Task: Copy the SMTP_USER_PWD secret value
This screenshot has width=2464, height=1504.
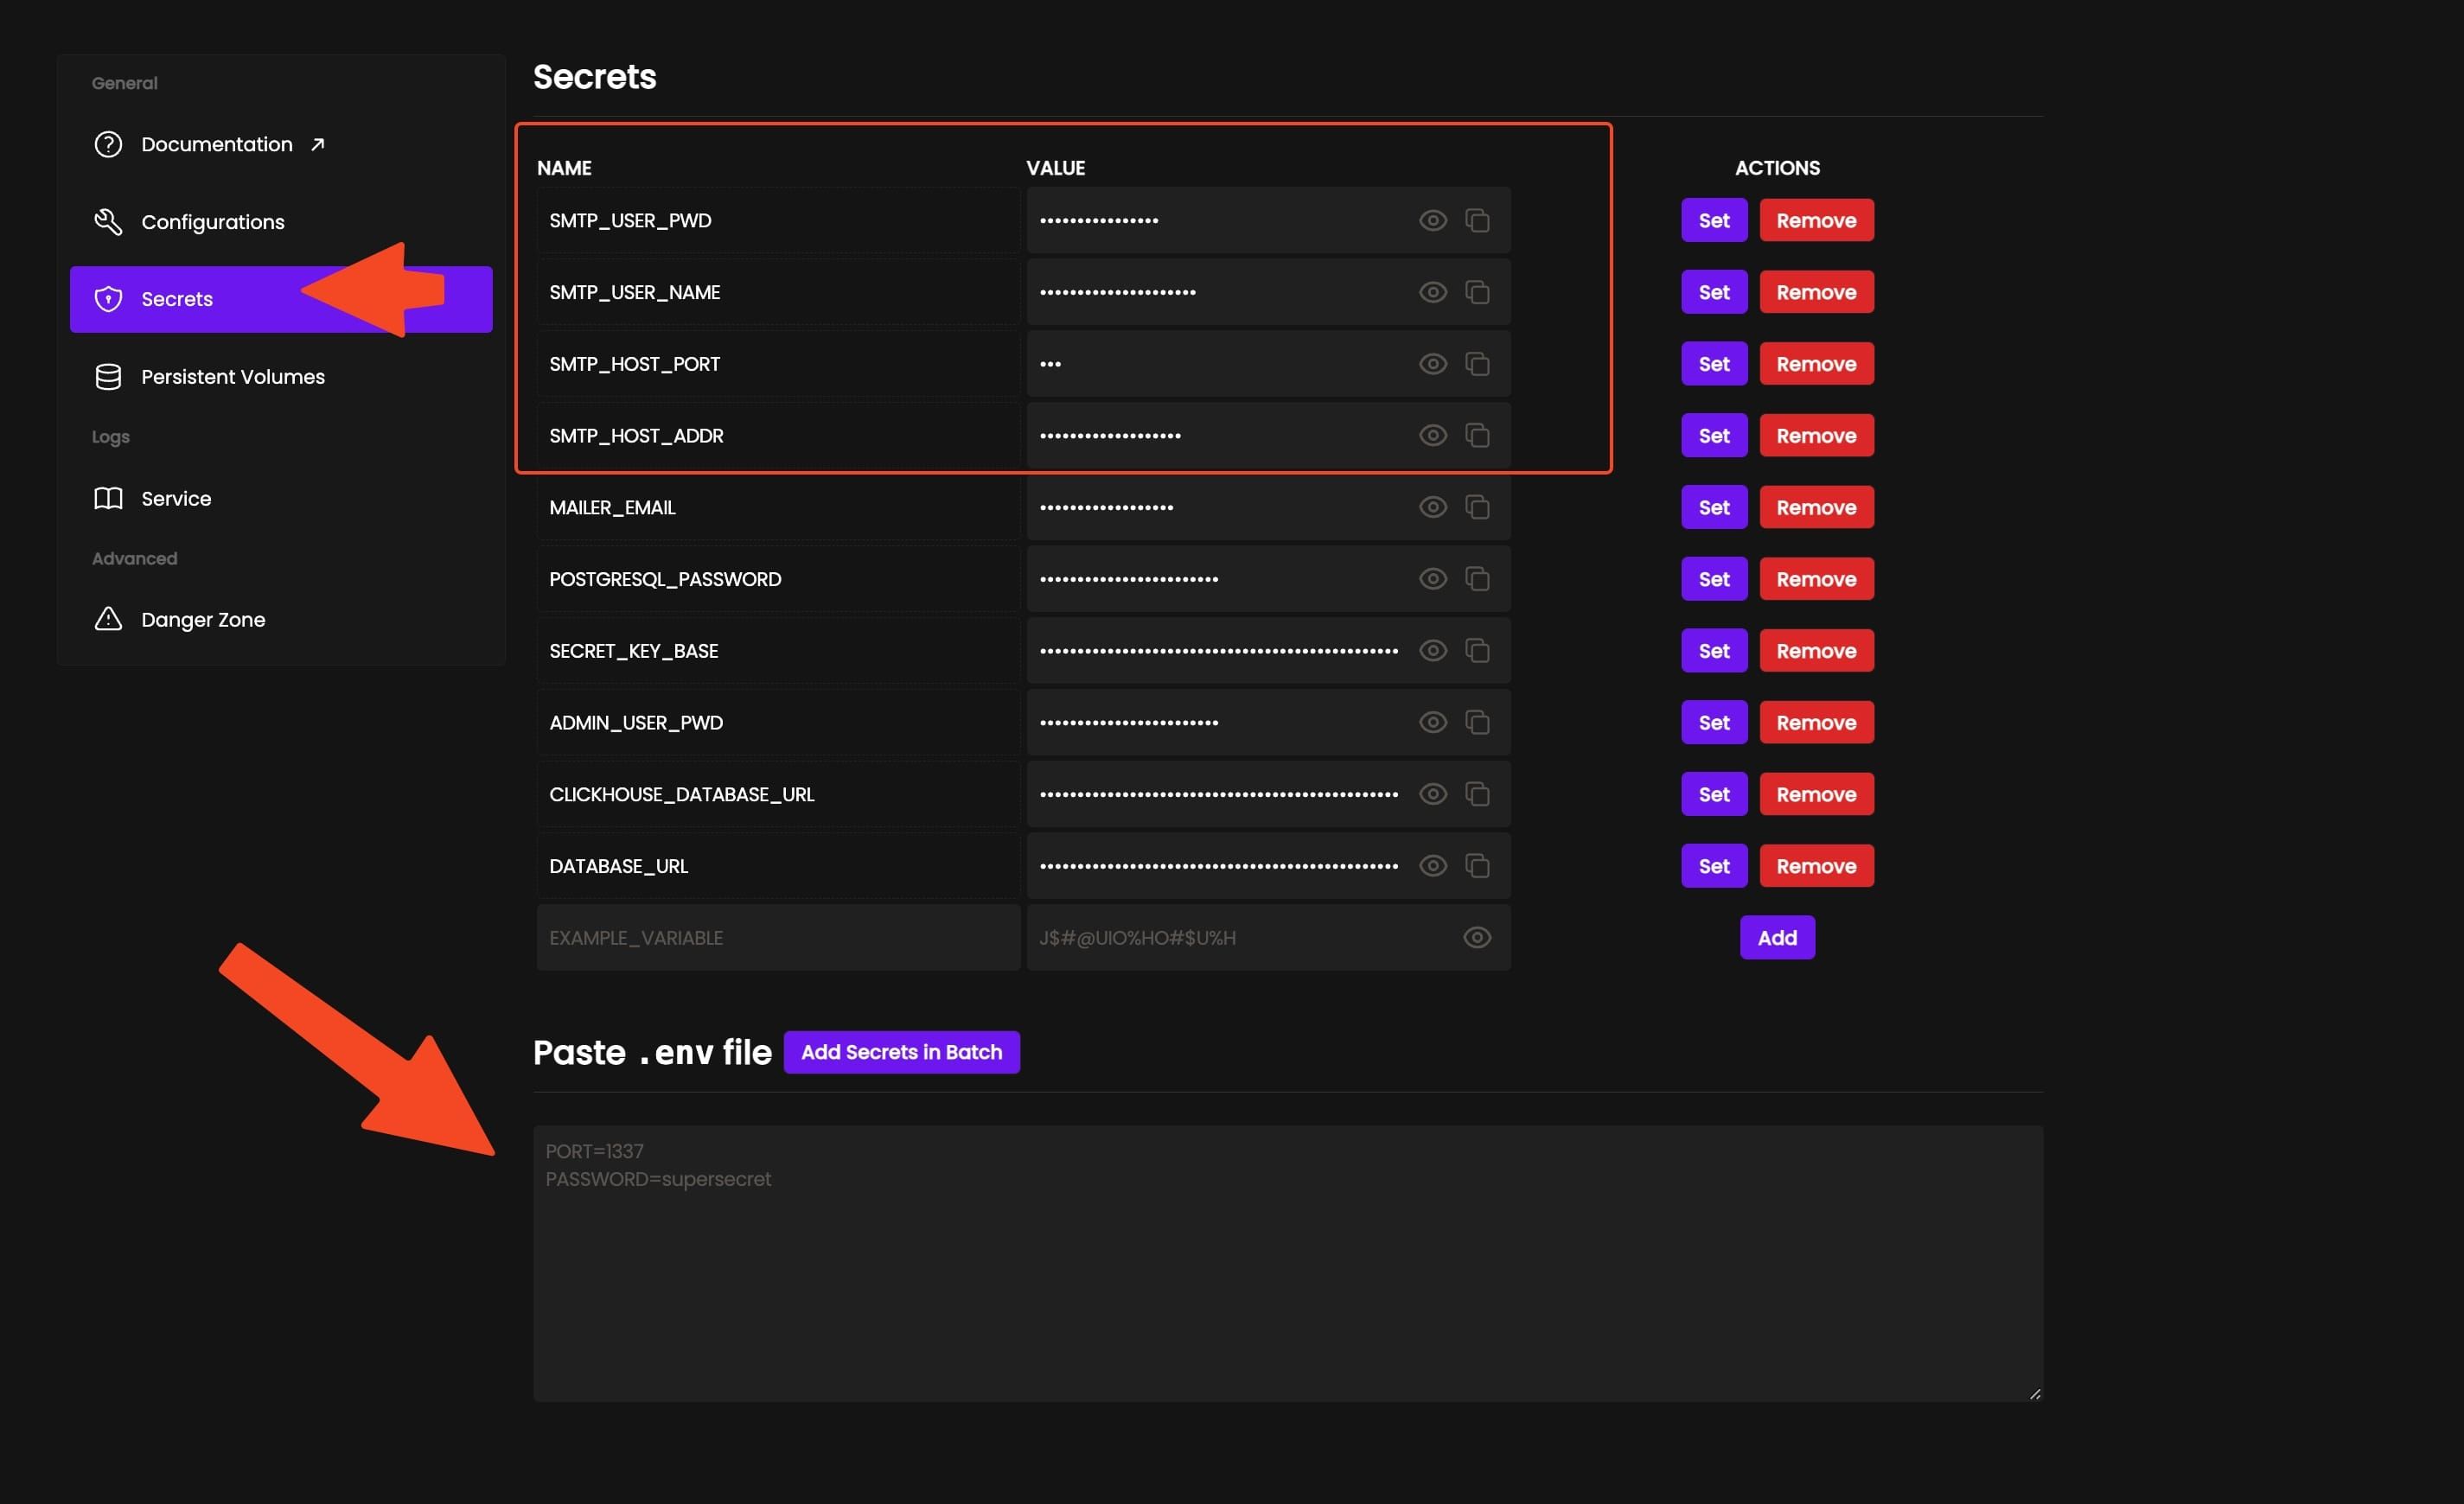Action: pyautogui.click(x=1477, y=220)
